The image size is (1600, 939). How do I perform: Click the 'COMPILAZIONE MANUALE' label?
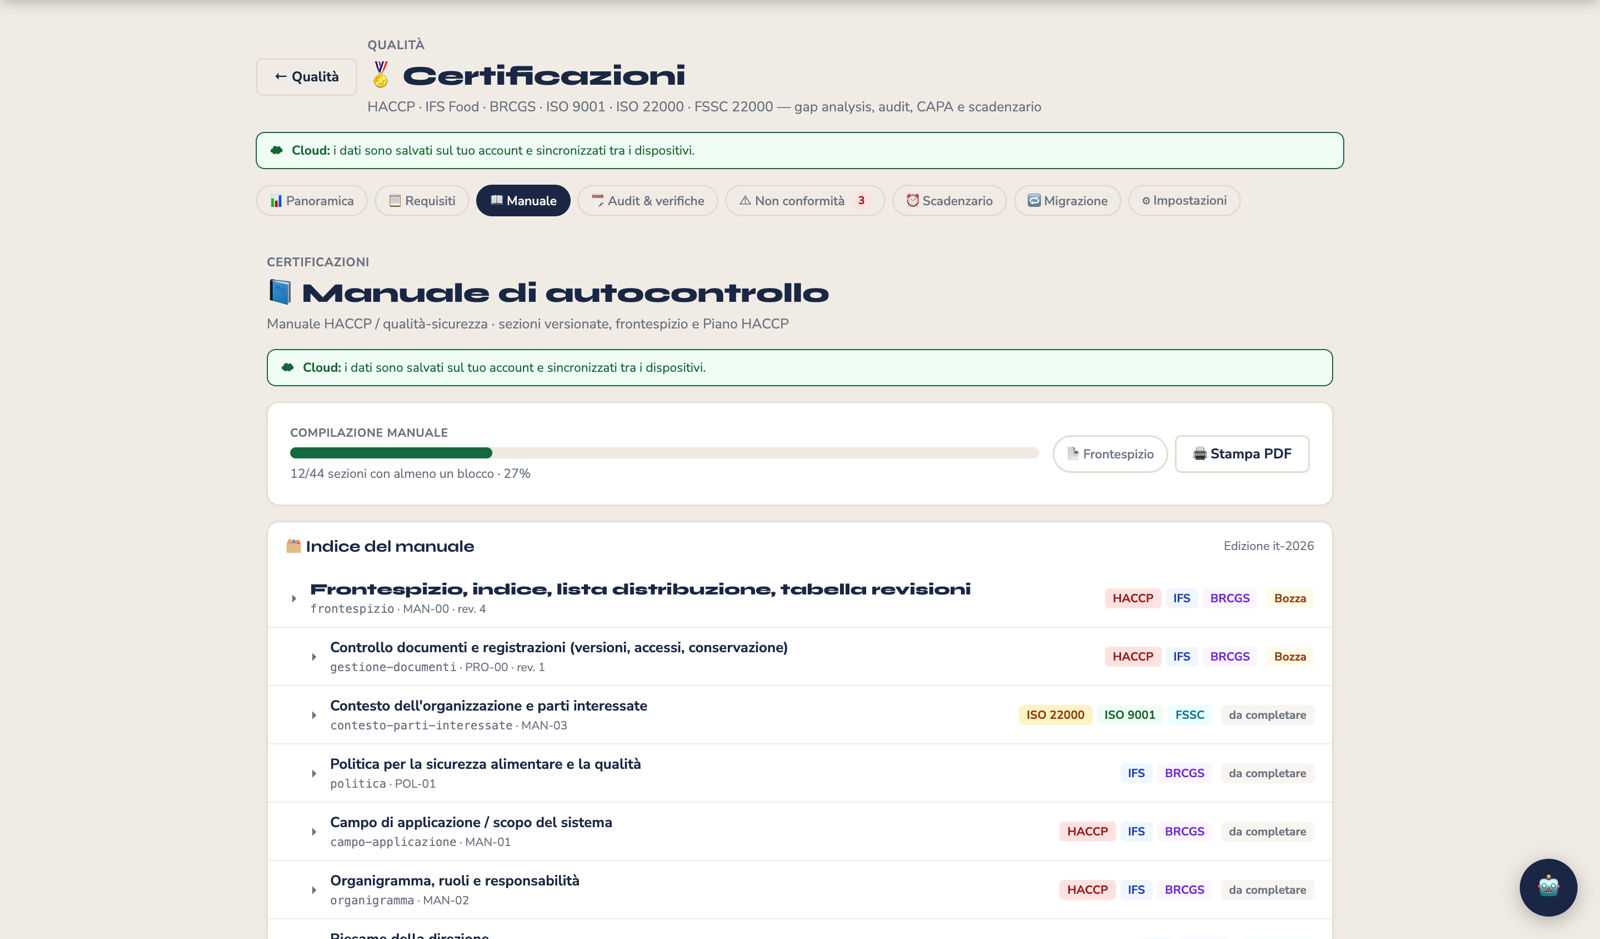369,433
